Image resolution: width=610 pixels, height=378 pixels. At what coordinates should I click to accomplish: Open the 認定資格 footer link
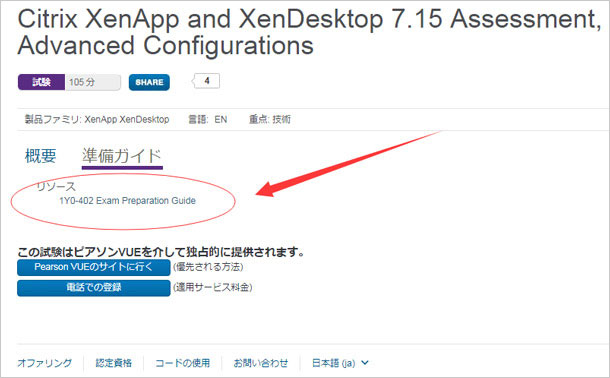(114, 363)
